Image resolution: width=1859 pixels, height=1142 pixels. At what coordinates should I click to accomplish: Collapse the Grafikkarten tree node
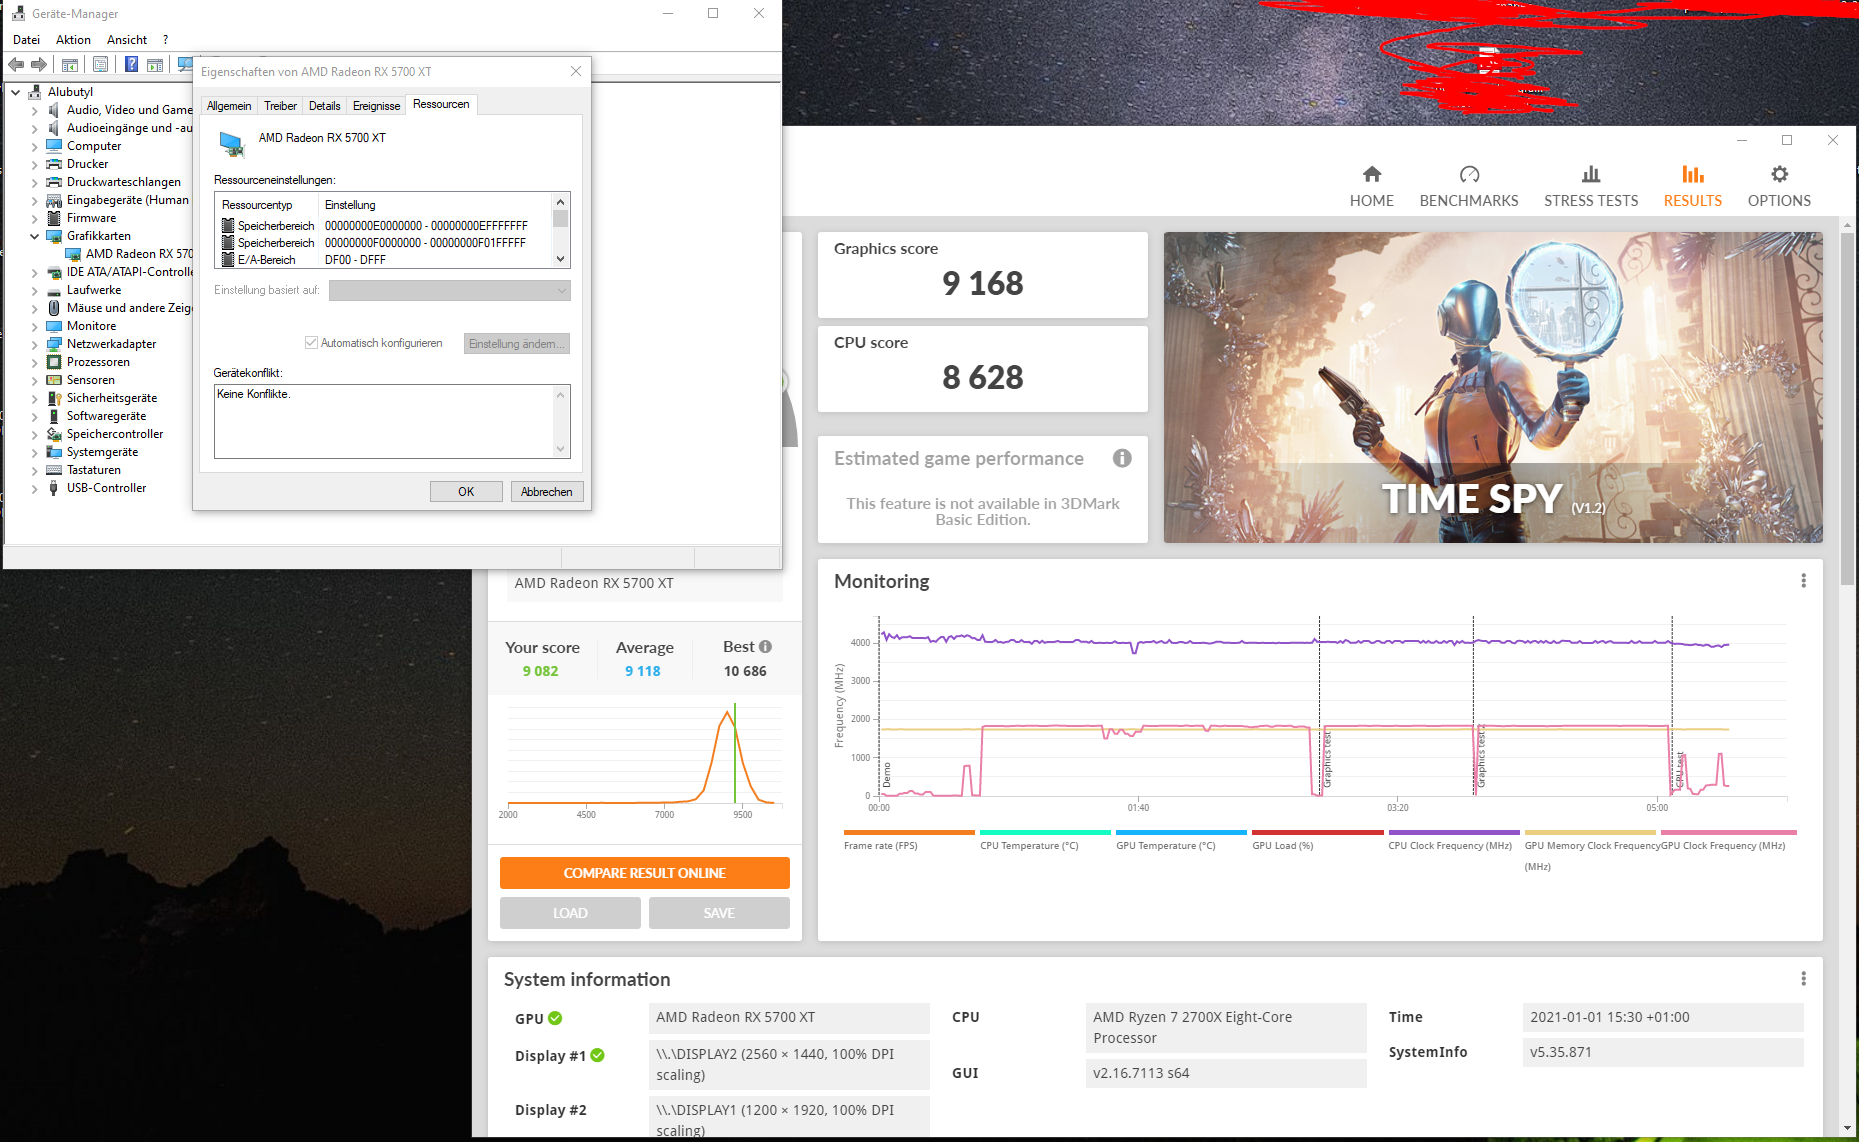[x=34, y=236]
